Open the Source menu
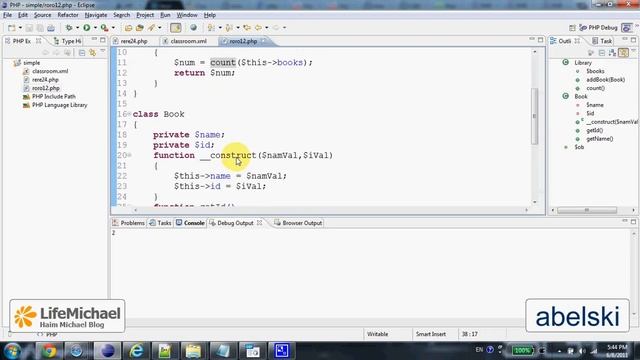The height and width of the screenshot is (360, 640). [x=42, y=15]
